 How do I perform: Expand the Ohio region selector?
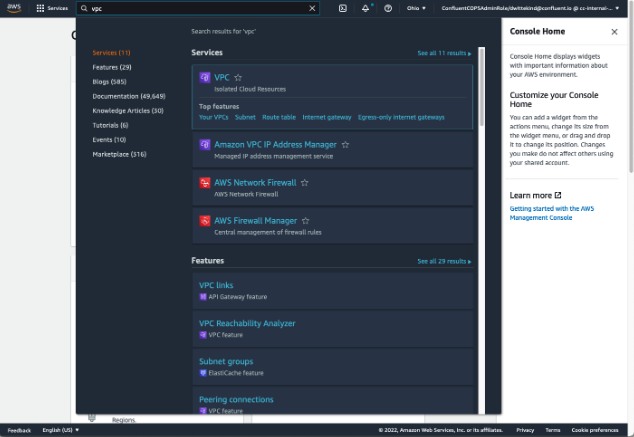(x=416, y=8)
